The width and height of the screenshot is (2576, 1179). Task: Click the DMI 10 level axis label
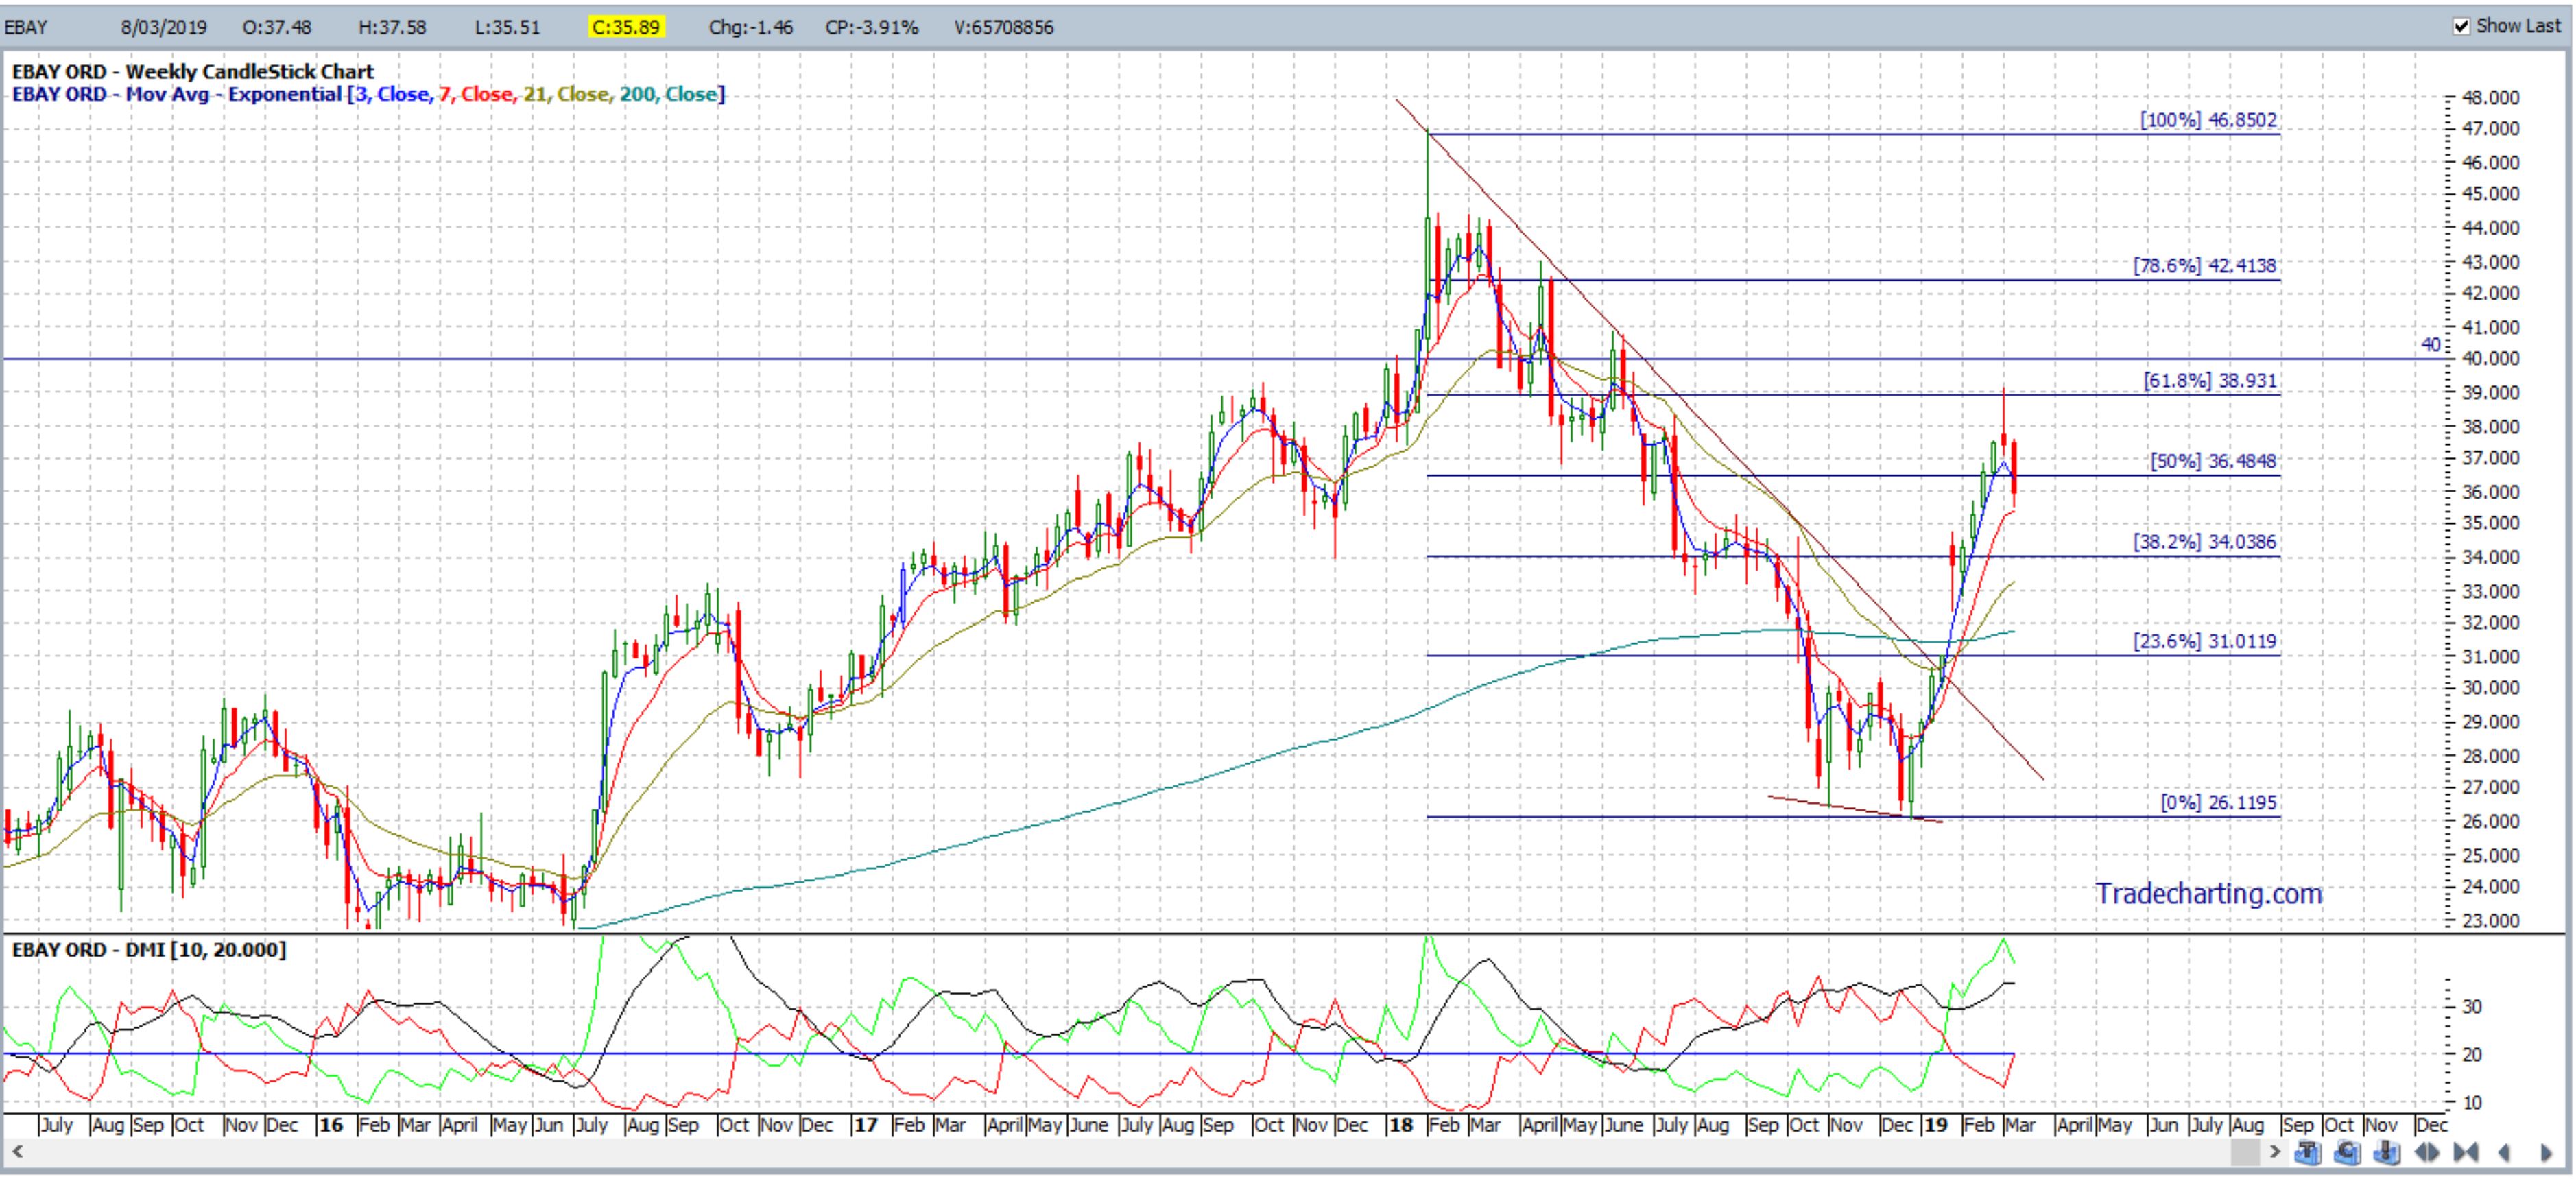(x=2472, y=1102)
